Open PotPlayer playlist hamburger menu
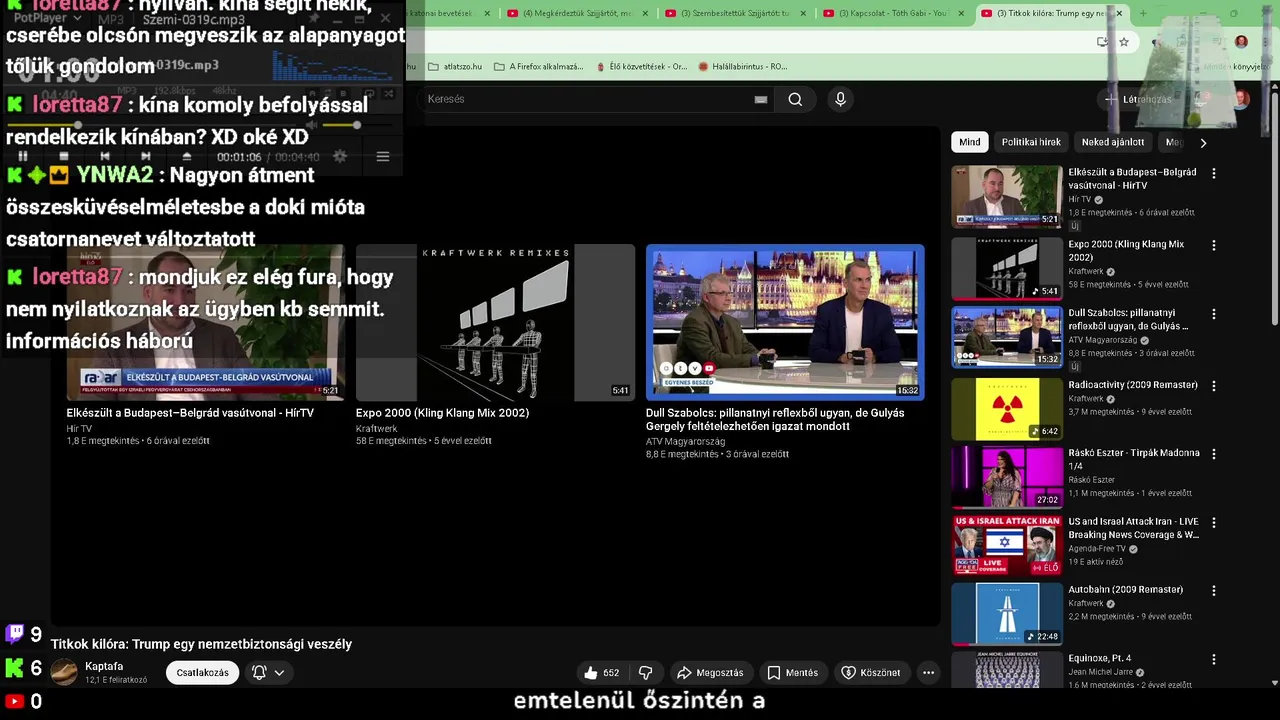Image resolution: width=1280 pixels, height=720 pixels. [x=382, y=157]
